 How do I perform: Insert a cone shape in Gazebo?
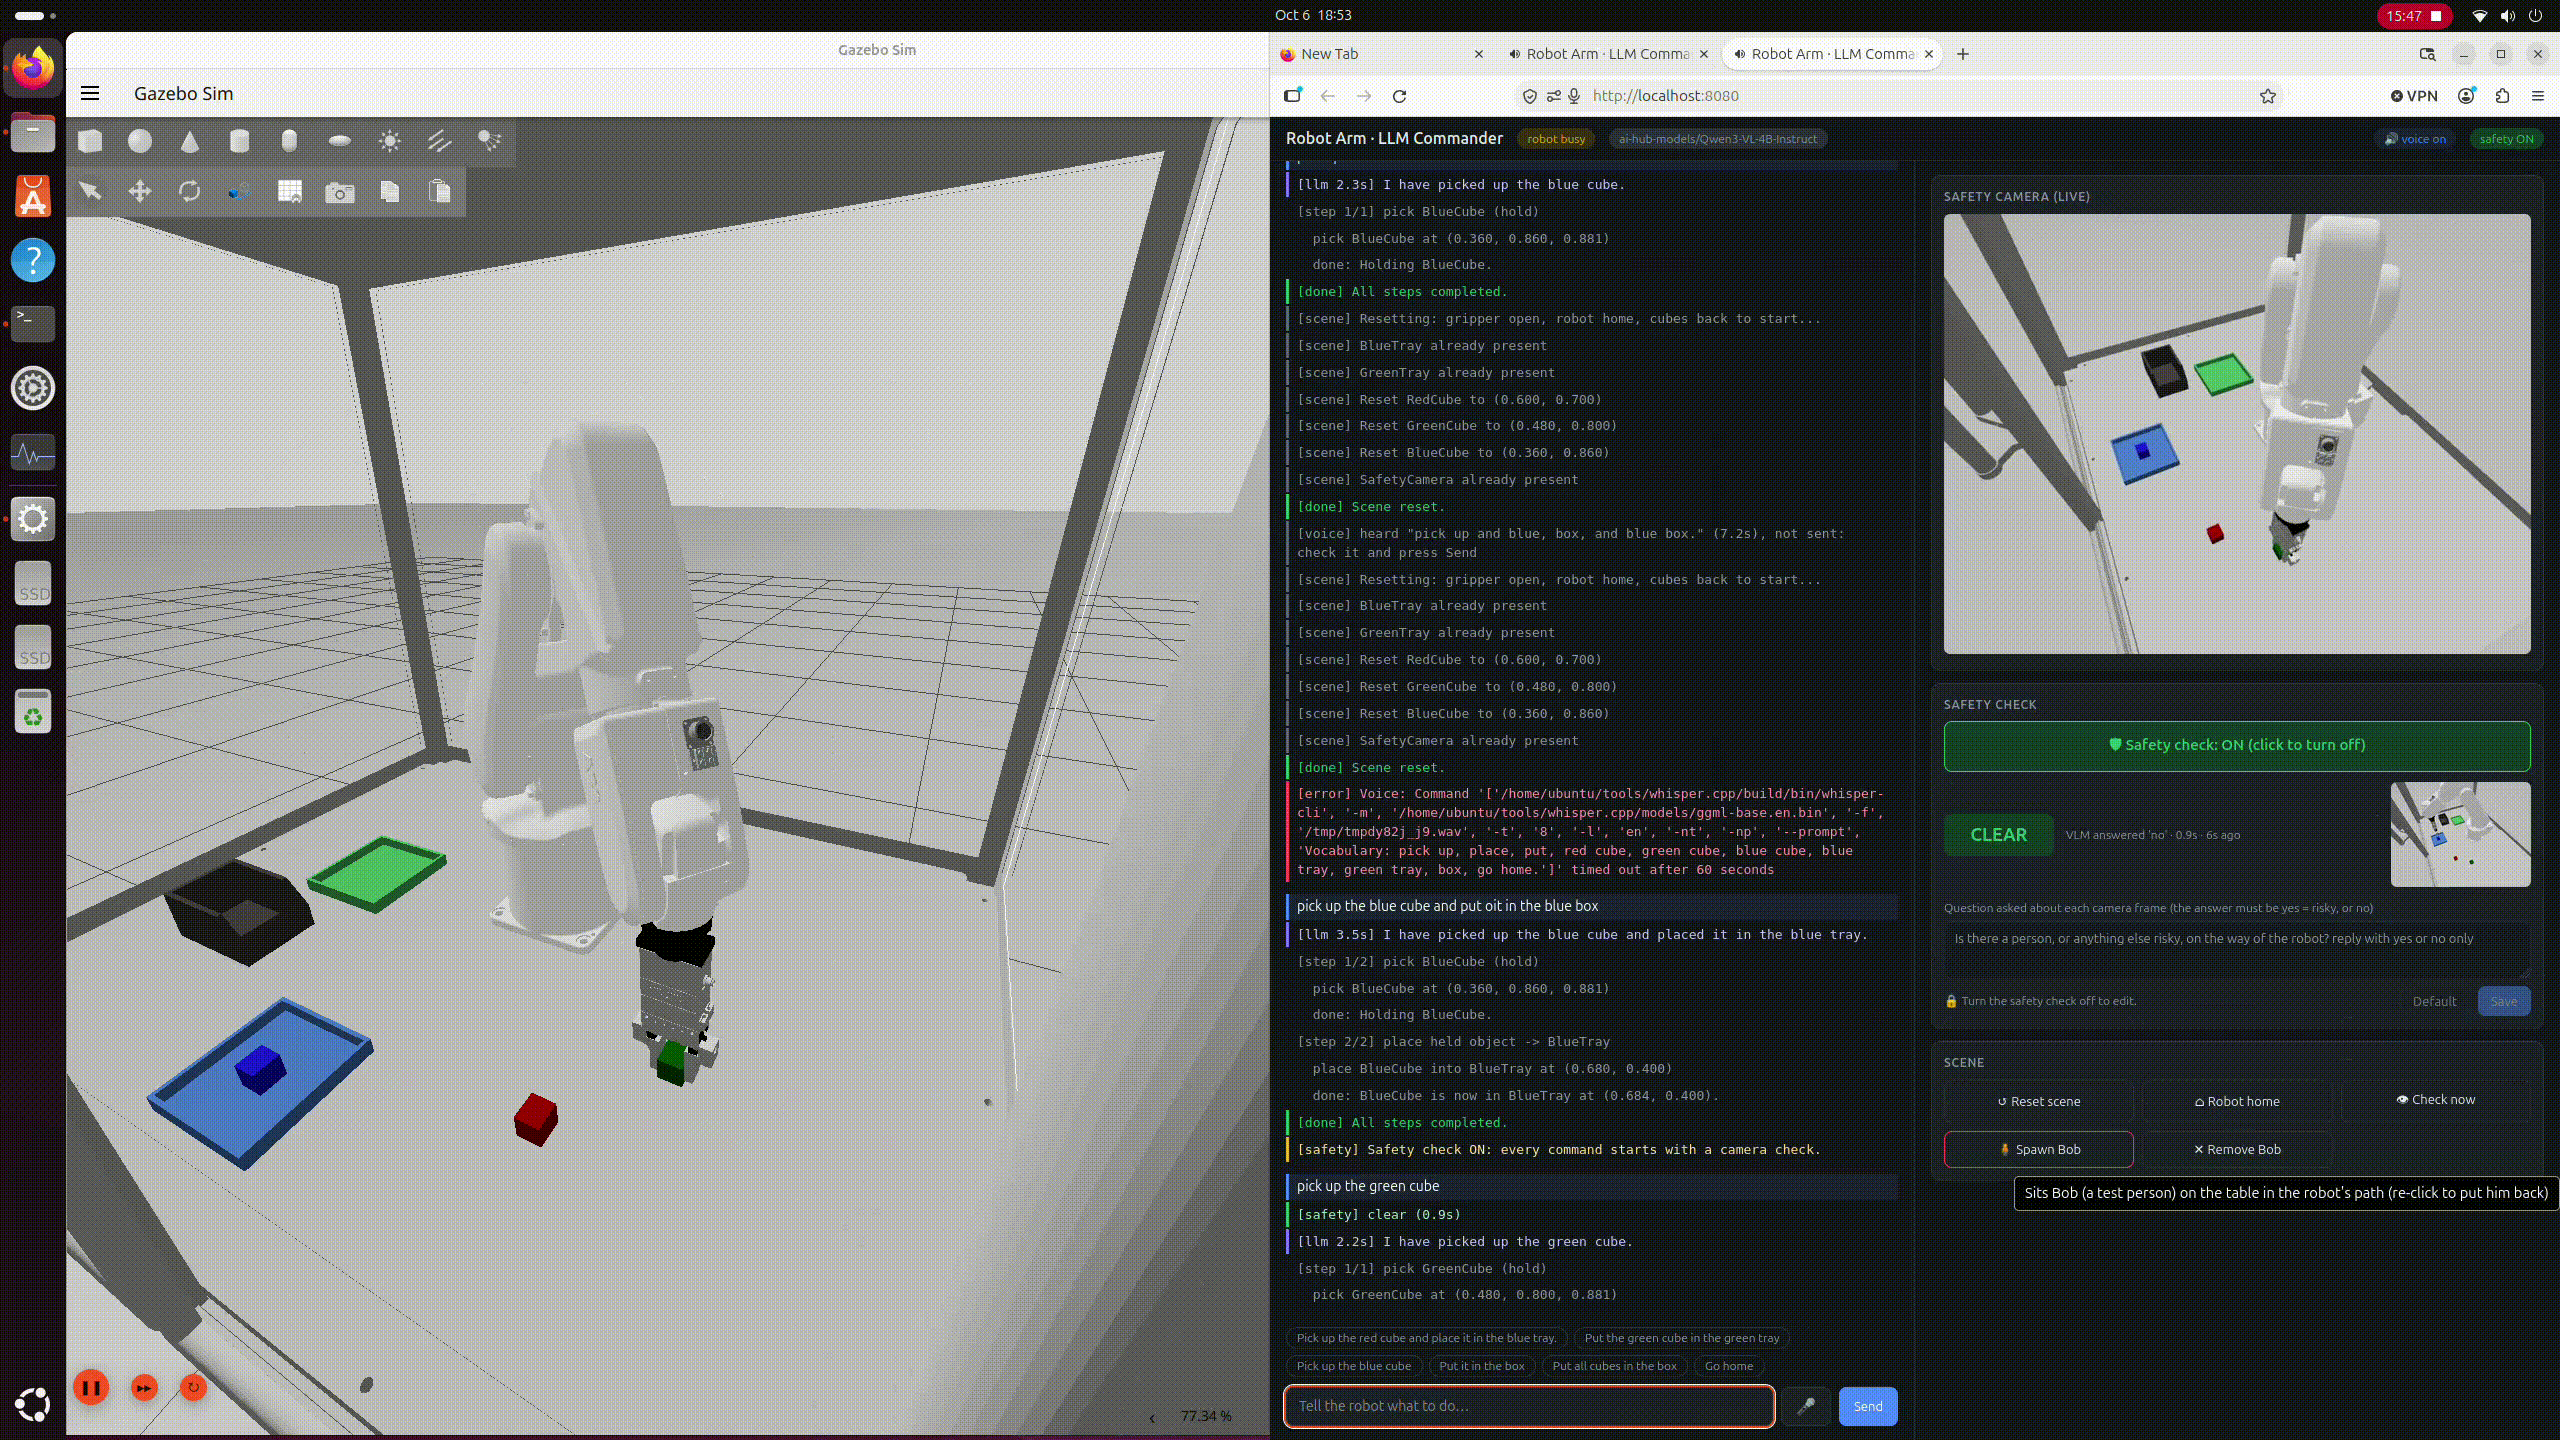click(x=190, y=141)
